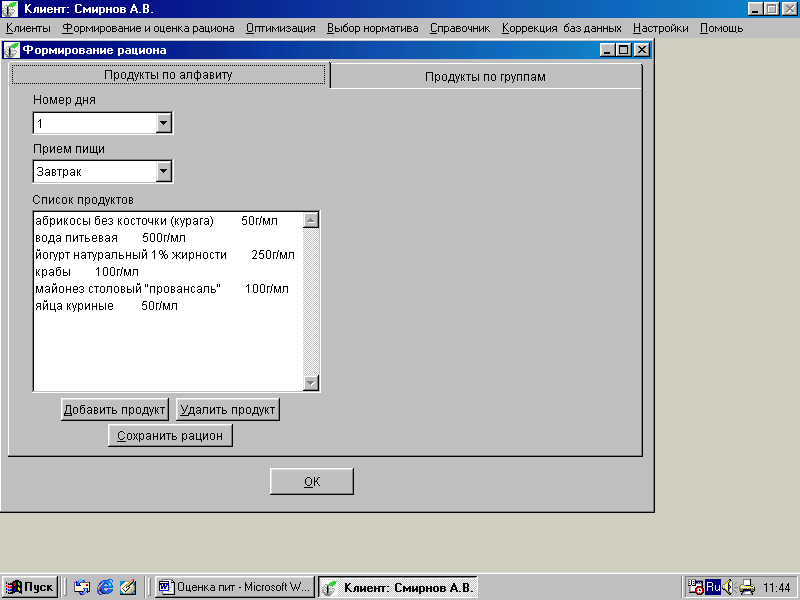
Task: Click the task scheduler tray icon
Action: [x=695, y=587]
